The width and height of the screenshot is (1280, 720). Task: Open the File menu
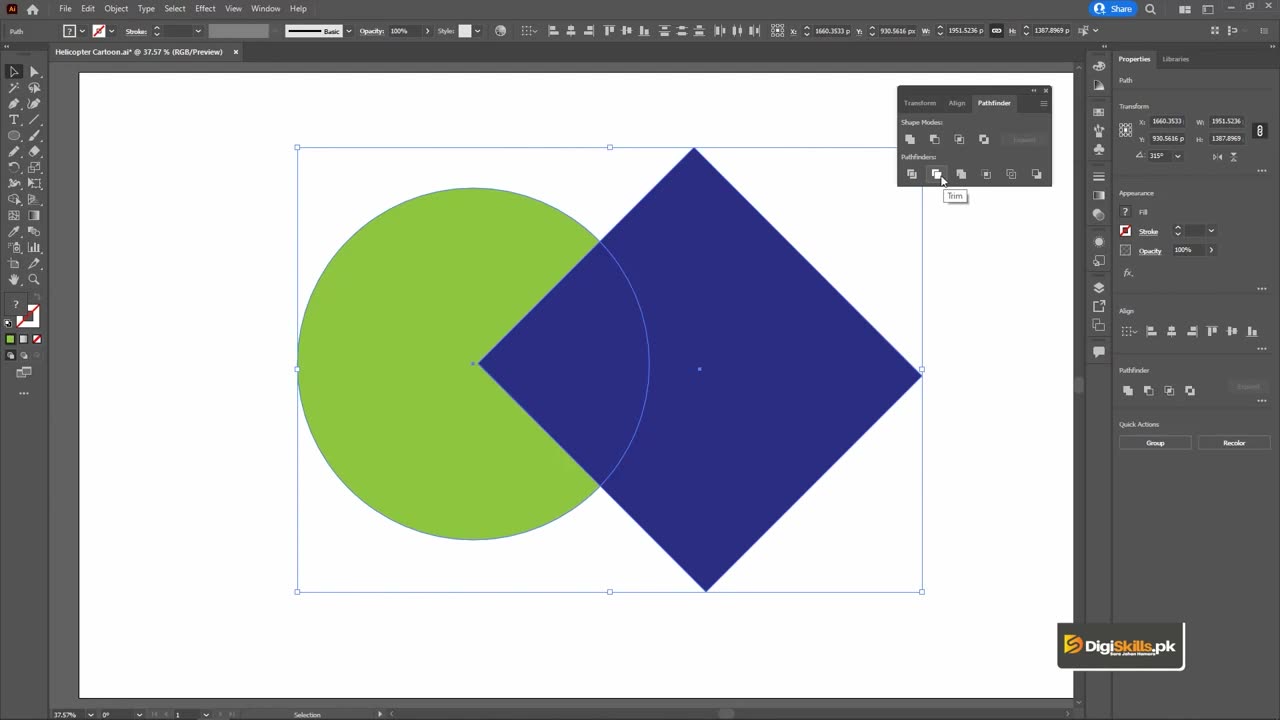(65, 9)
